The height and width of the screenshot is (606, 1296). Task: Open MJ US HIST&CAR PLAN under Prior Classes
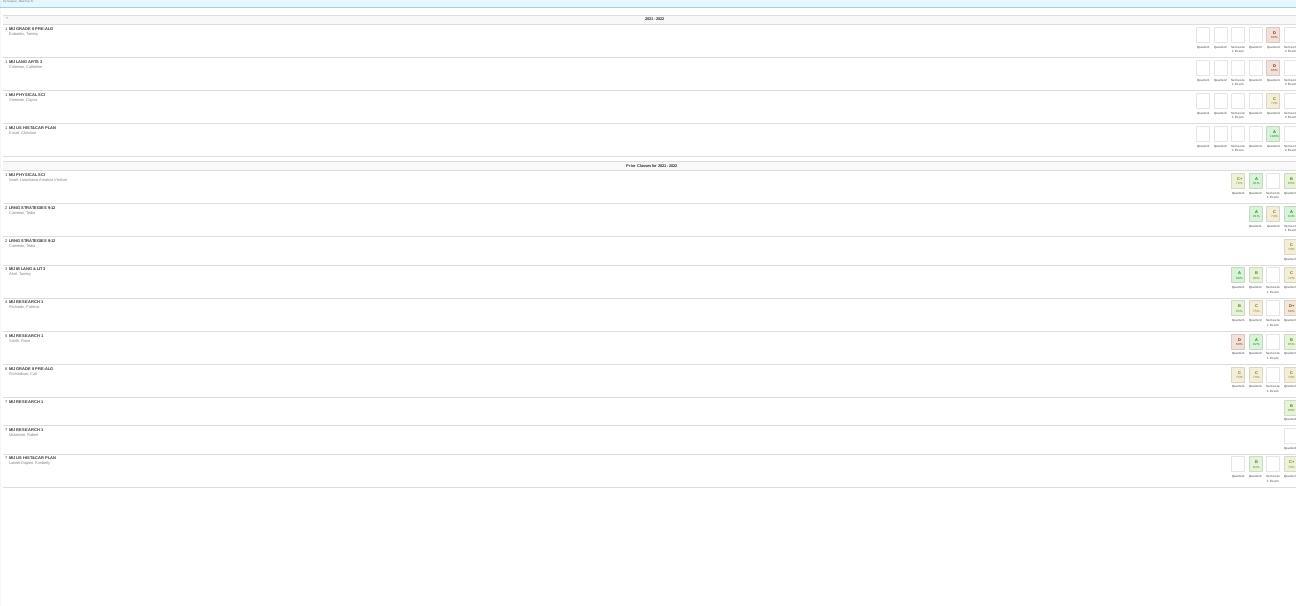coord(32,458)
